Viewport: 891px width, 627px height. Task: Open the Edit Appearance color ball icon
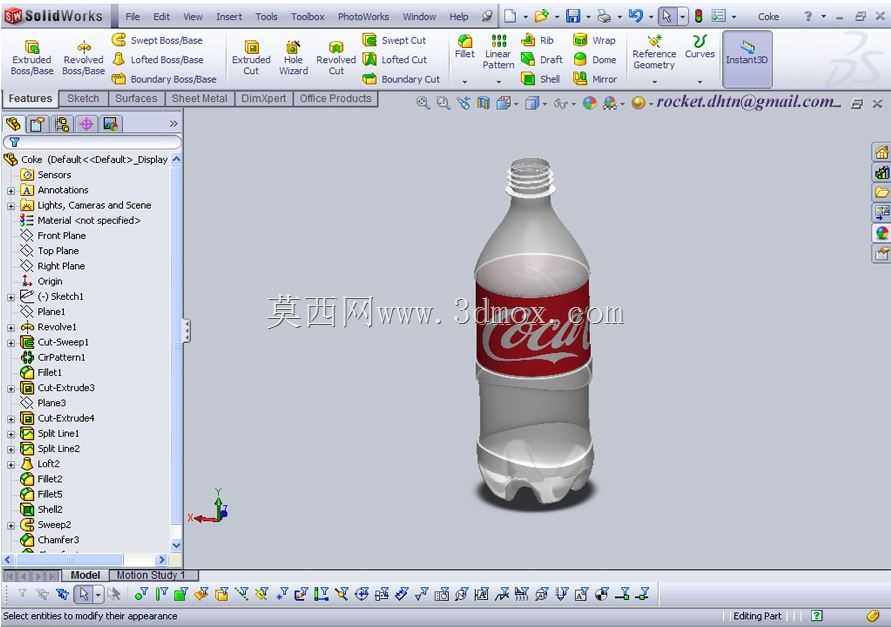coord(590,103)
